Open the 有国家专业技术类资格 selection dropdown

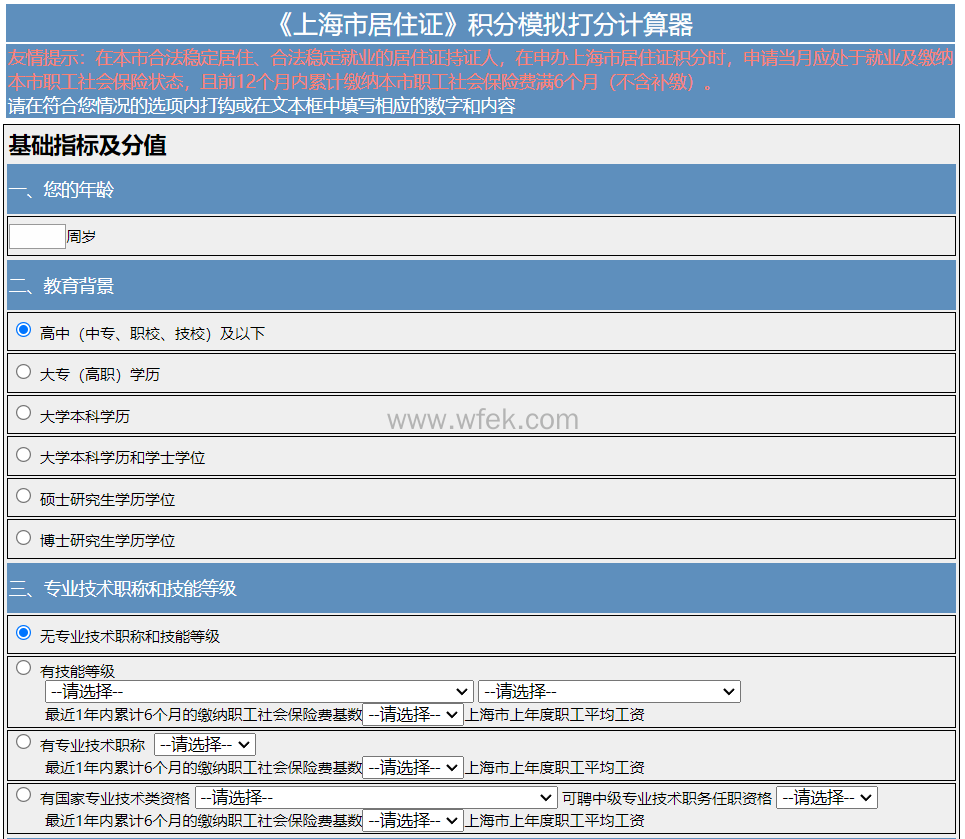click(376, 798)
